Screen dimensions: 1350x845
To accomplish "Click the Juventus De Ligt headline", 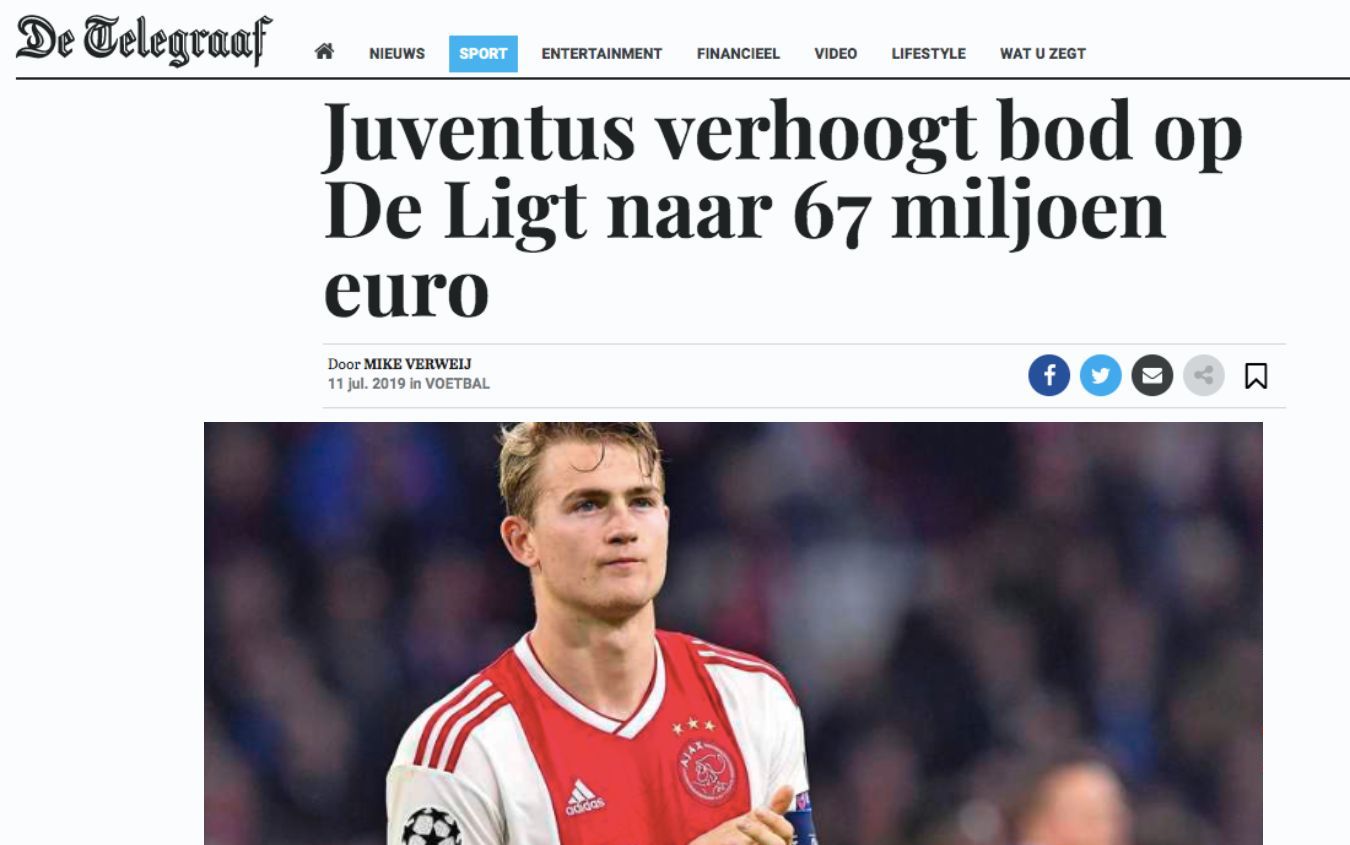I will [783, 208].
